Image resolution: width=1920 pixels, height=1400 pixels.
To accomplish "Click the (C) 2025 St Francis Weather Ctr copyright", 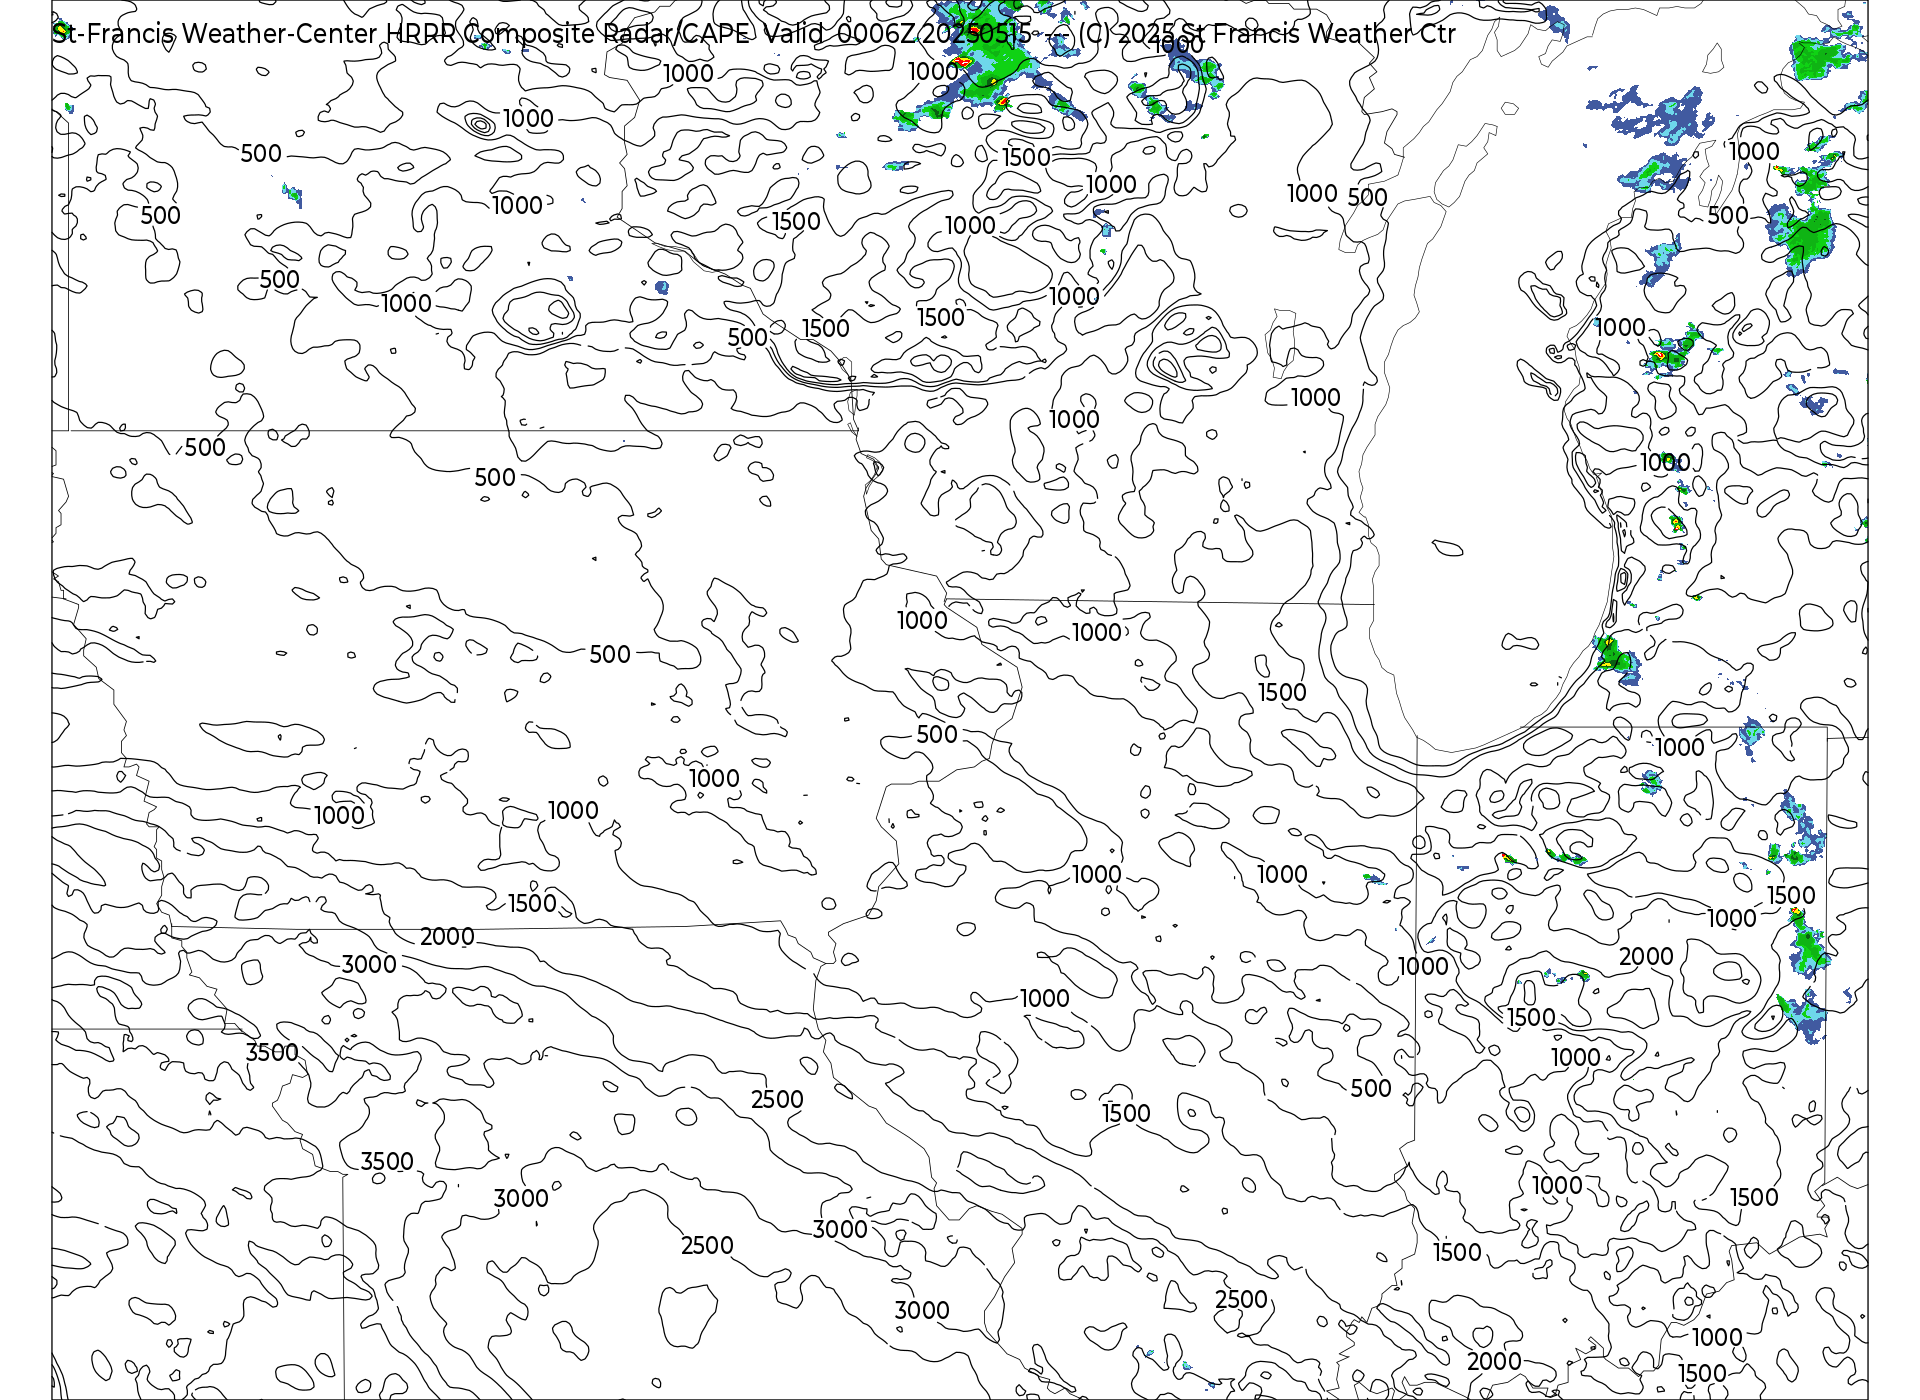I will pos(1267,34).
